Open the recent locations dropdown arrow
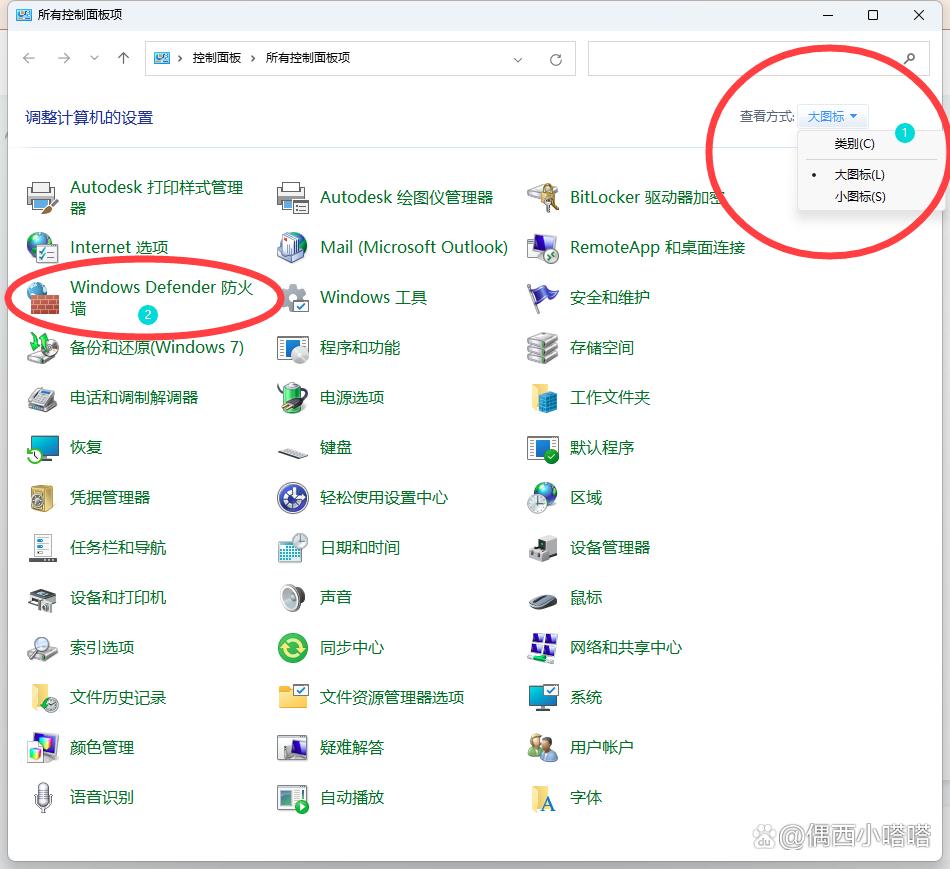Image resolution: width=950 pixels, height=869 pixels. point(94,58)
